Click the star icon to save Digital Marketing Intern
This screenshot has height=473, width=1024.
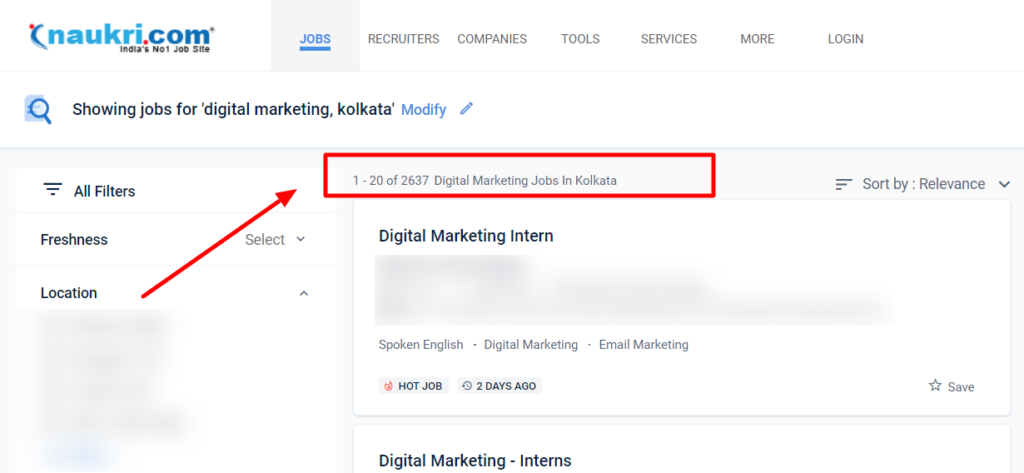(x=935, y=385)
